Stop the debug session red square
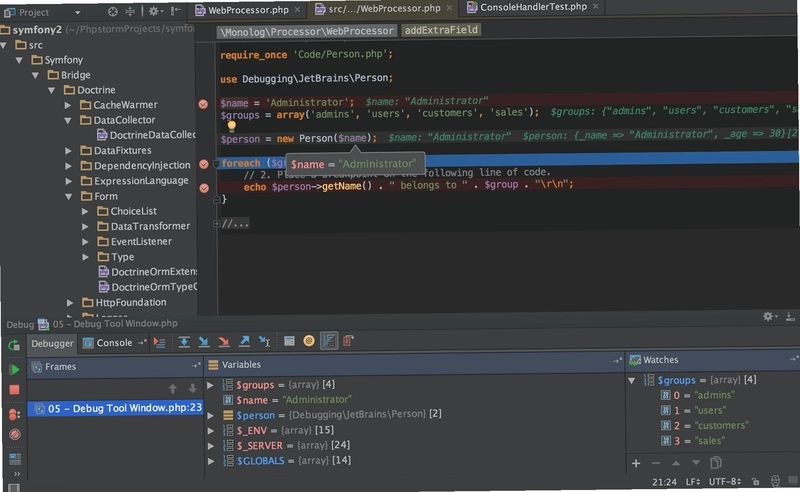800x492 pixels. [14, 390]
